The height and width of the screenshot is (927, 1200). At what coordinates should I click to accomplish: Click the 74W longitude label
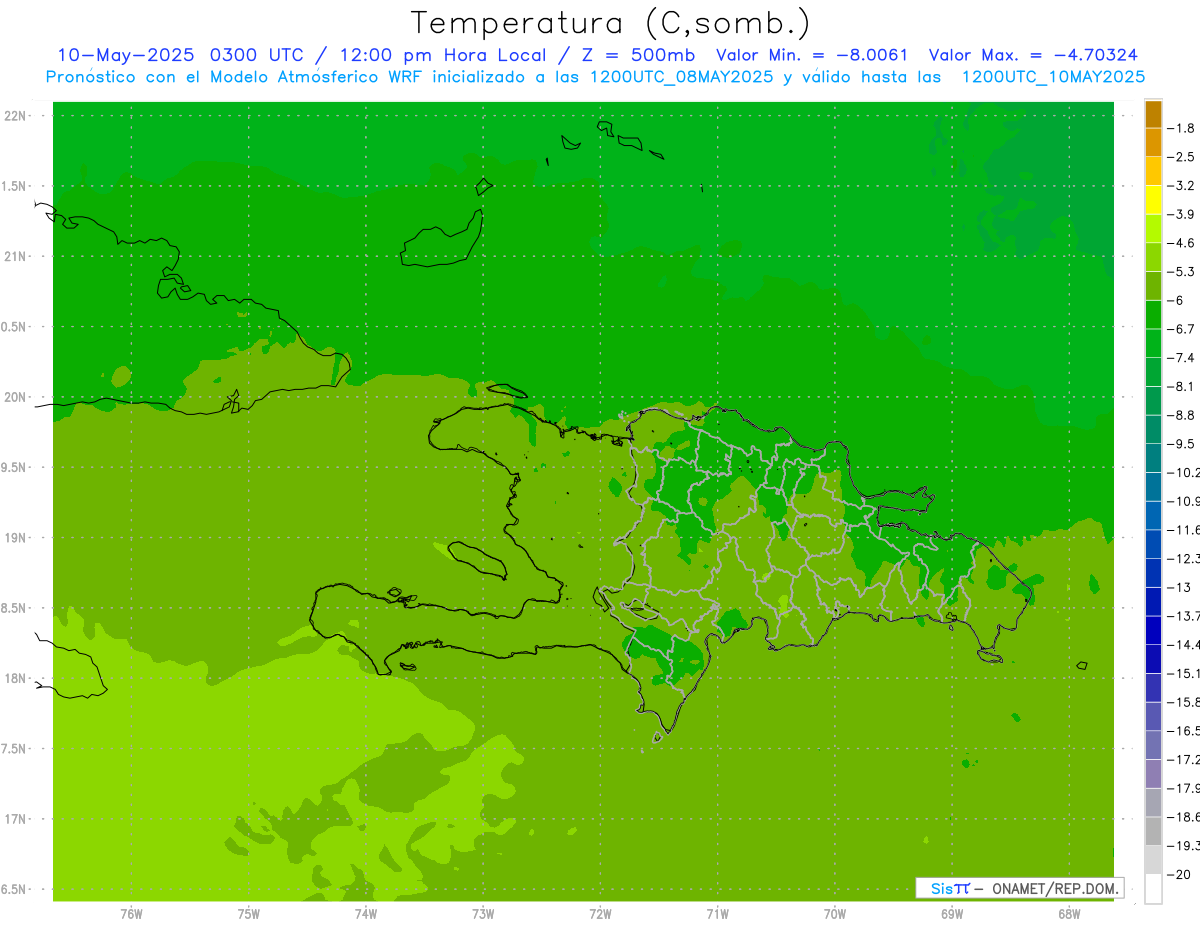[x=365, y=914]
